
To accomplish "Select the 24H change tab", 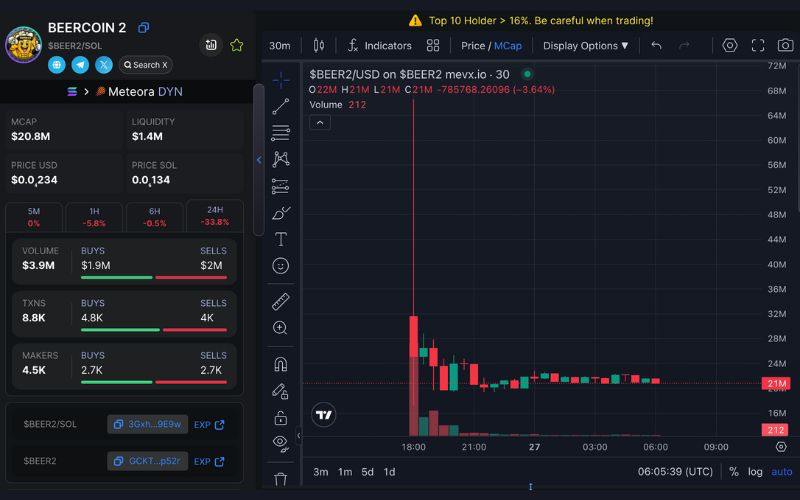I will pyautogui.click(x=215, y=216).
